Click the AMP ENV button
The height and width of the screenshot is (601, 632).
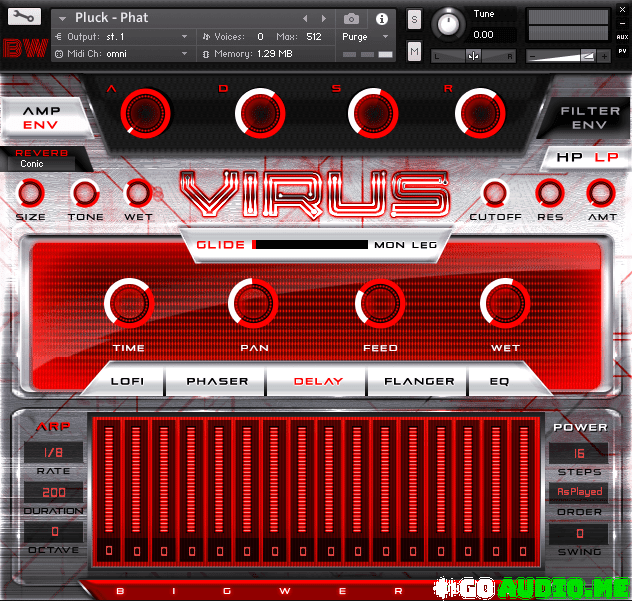tap(41, 118)
